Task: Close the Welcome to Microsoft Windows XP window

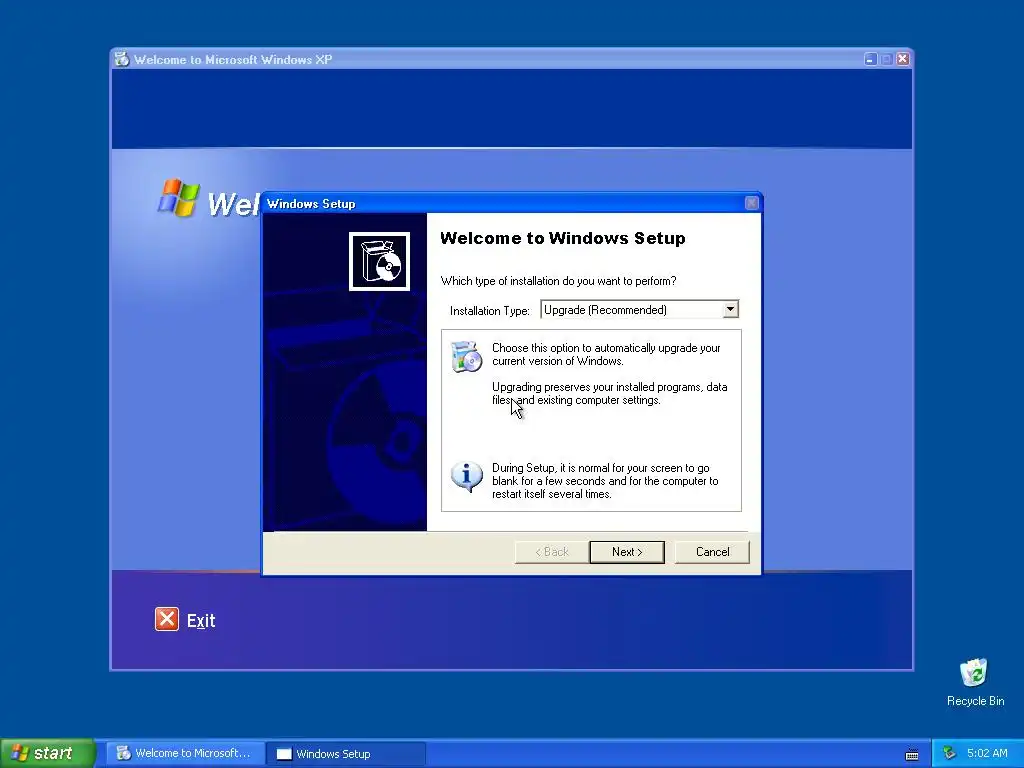Action: tap(903, 59)
